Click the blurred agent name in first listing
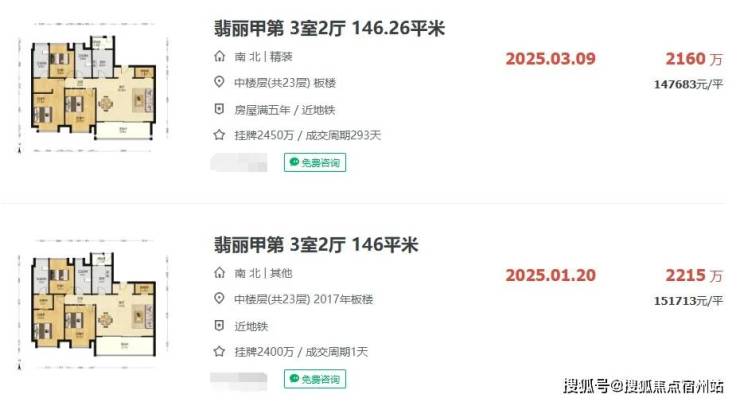Image resolution: width=740 pixels, height=402 pixels. click(239, 163)
